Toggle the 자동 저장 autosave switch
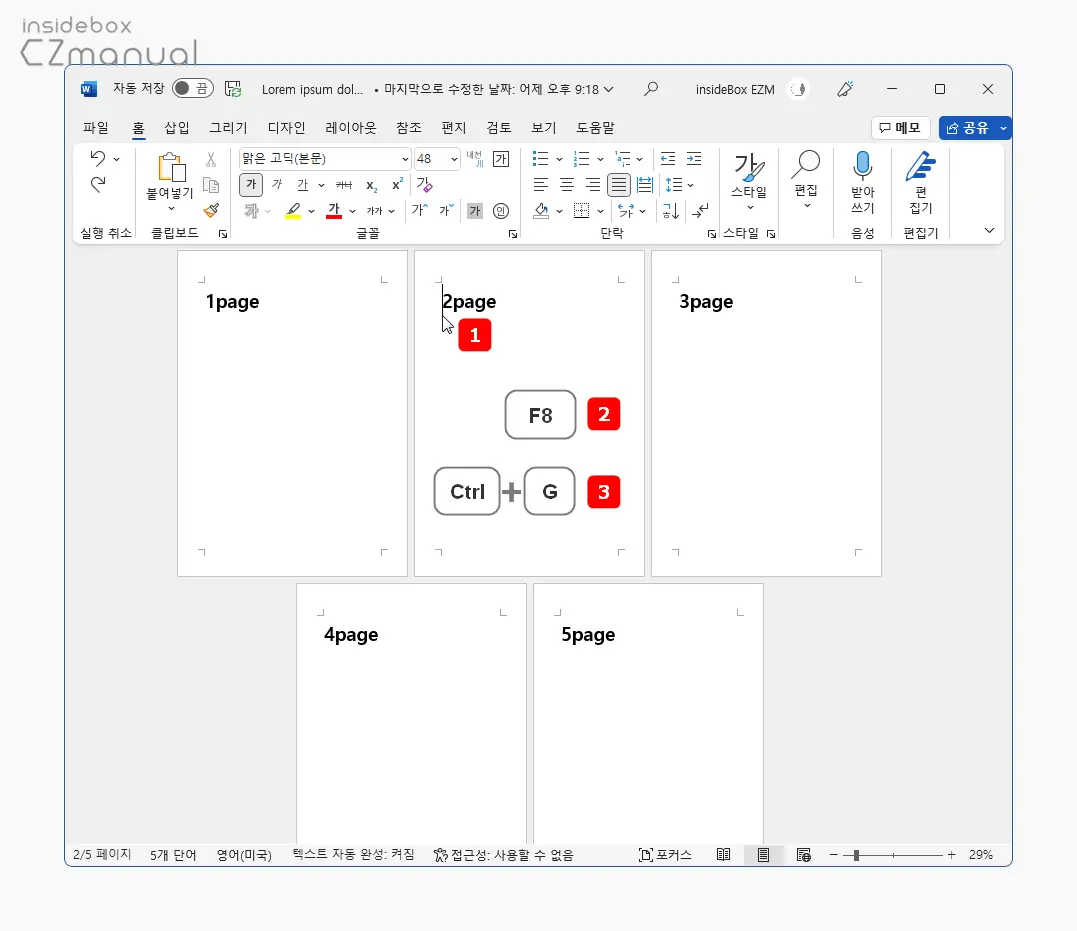 (x=193, y=89)
